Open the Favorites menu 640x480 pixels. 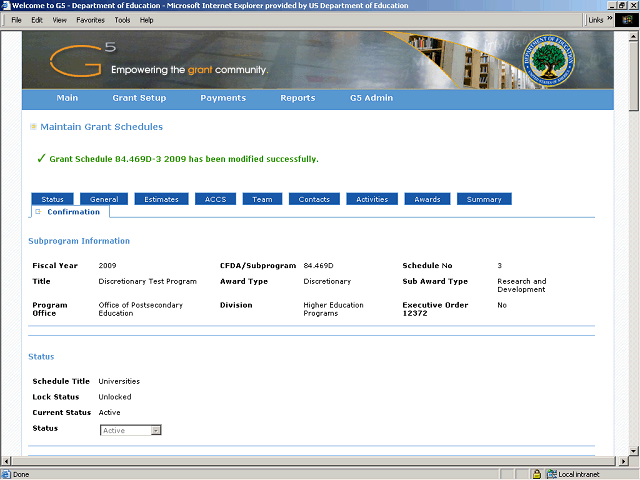pyautogui.click(x=90, y=20)
